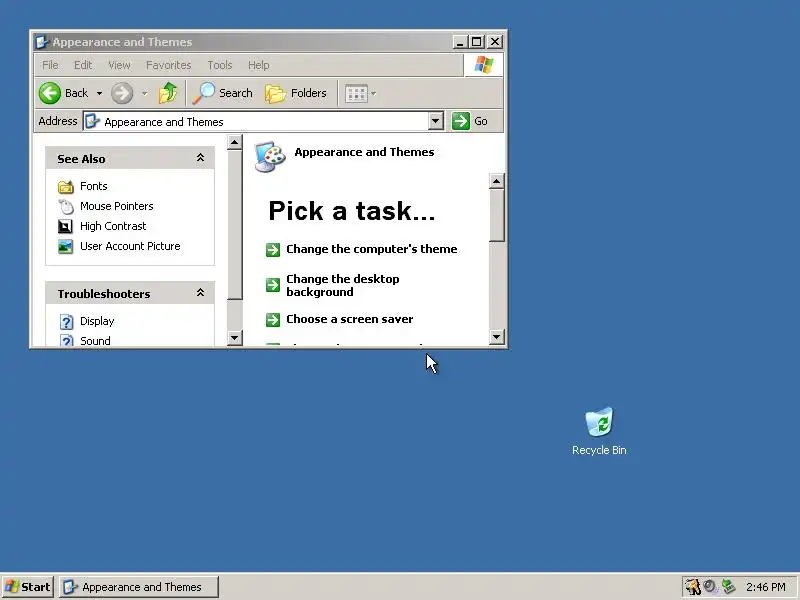This screenshot has width=800, height=600.
Task: Click right pane scrollbar up arrow
Action: 496,181
